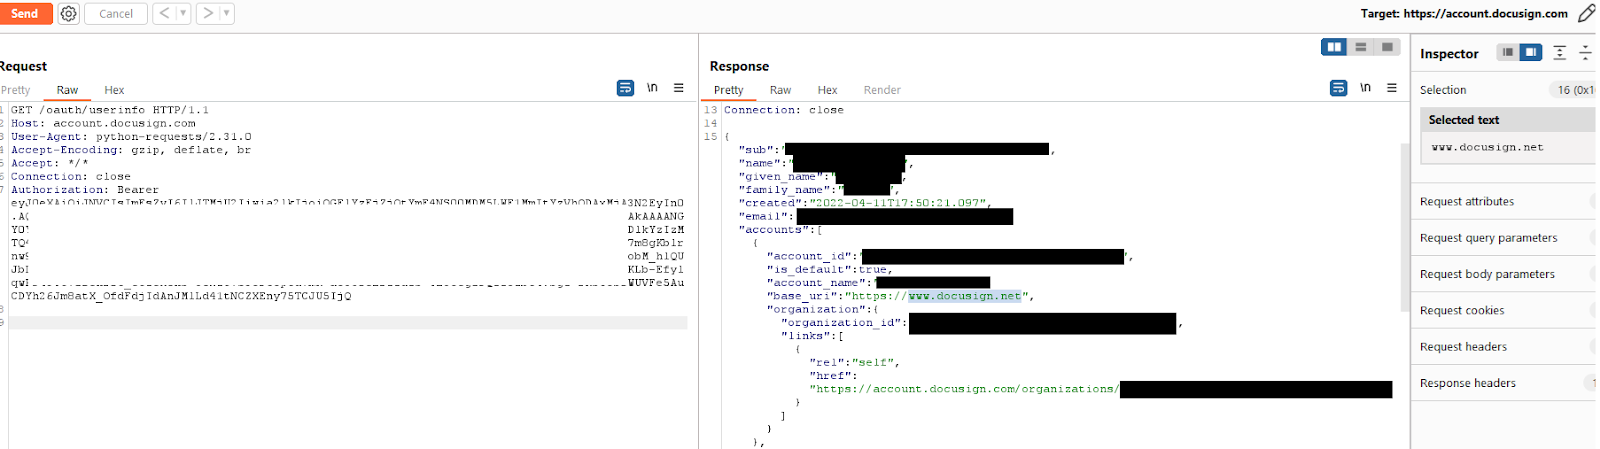Switch Request view to Pretty tab

pos(15,90)
